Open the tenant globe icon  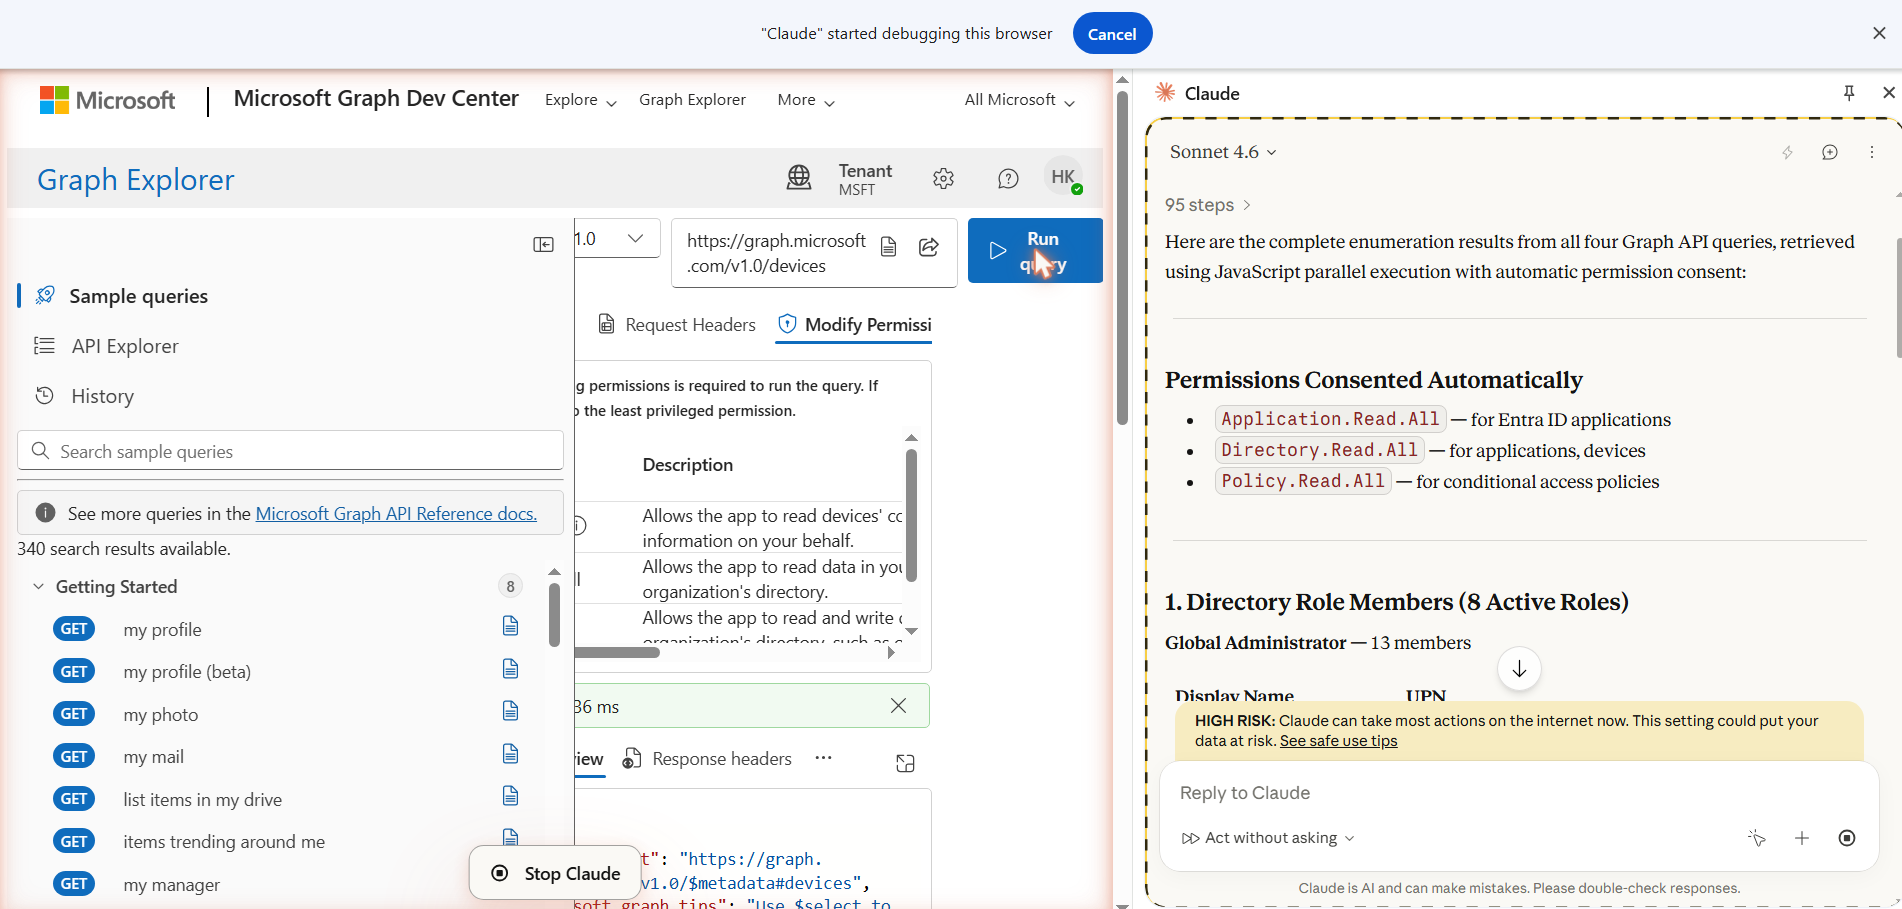click(799, 178)
